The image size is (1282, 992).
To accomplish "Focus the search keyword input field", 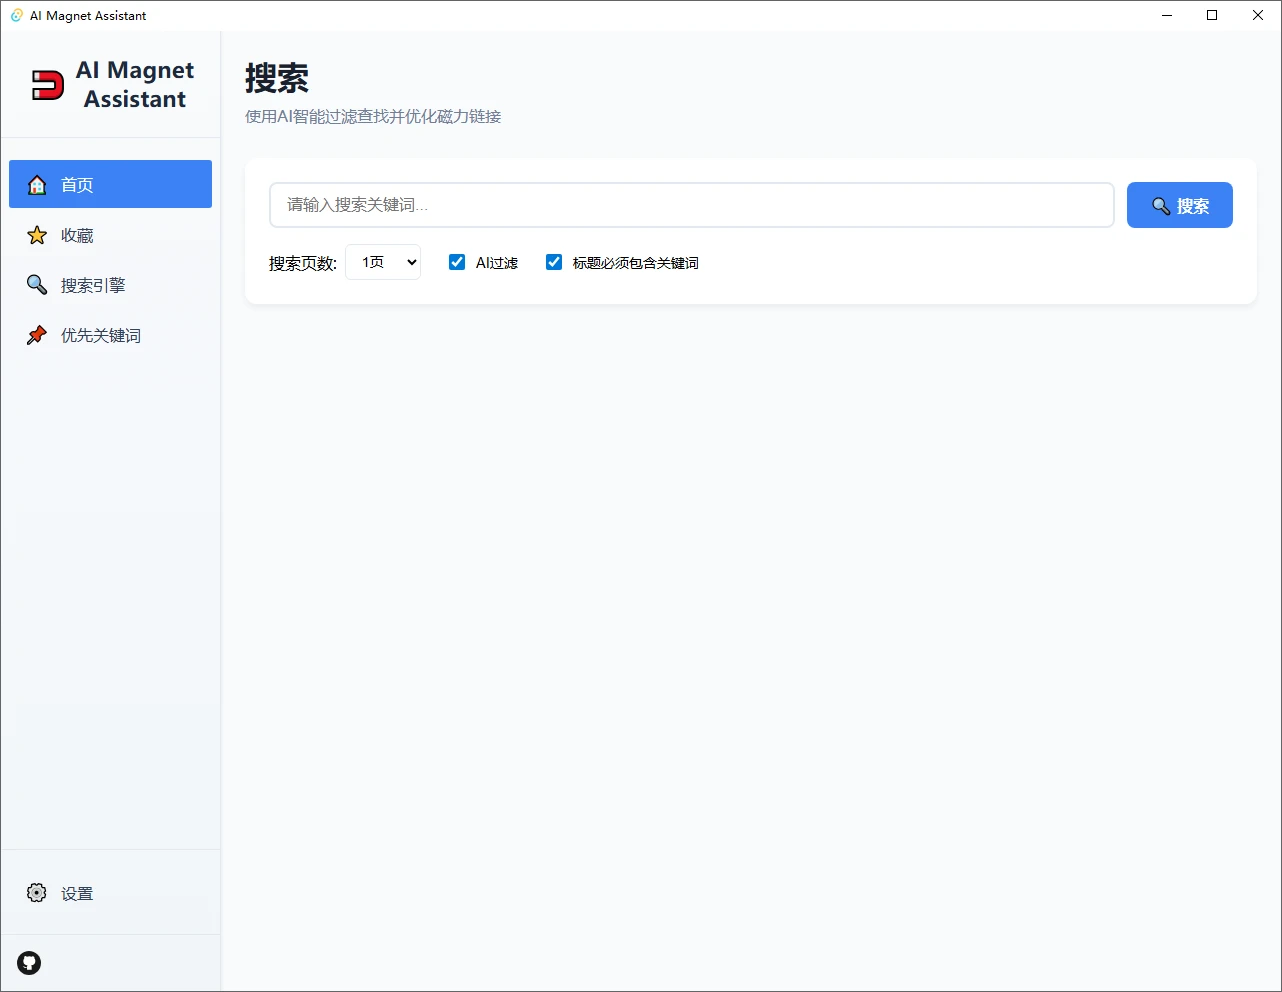I will (691, 205).
